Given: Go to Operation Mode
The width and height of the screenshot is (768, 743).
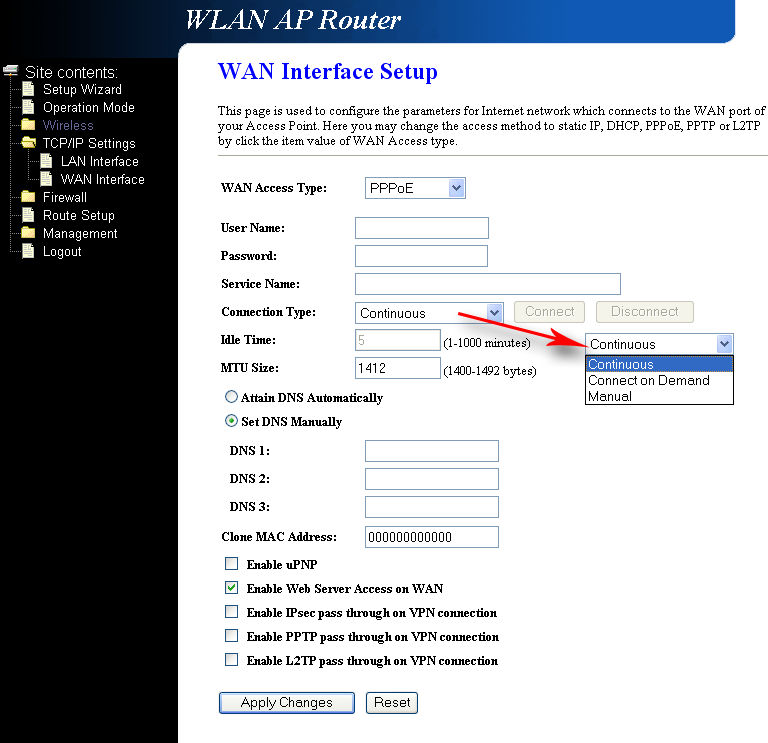Looking at the screenshot, I should (89, 107).
